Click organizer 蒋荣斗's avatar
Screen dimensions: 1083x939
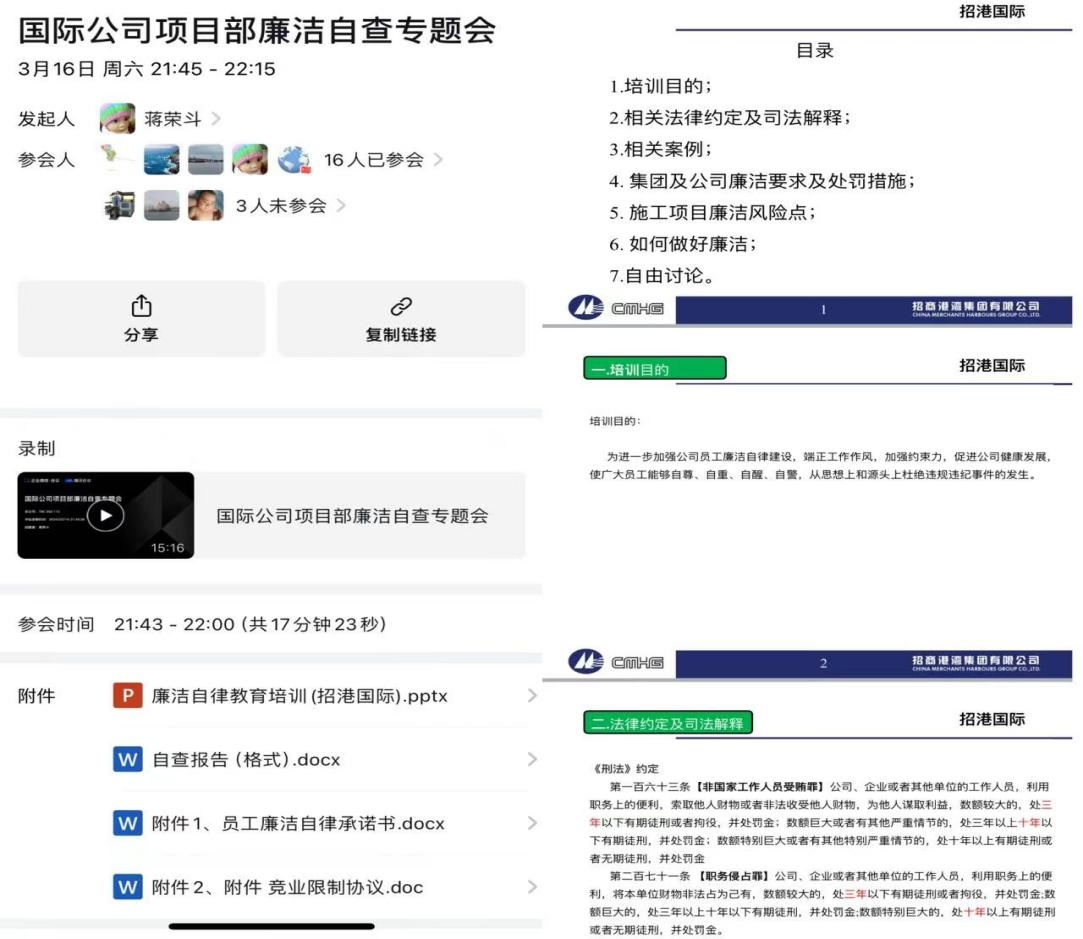(118, 117)
